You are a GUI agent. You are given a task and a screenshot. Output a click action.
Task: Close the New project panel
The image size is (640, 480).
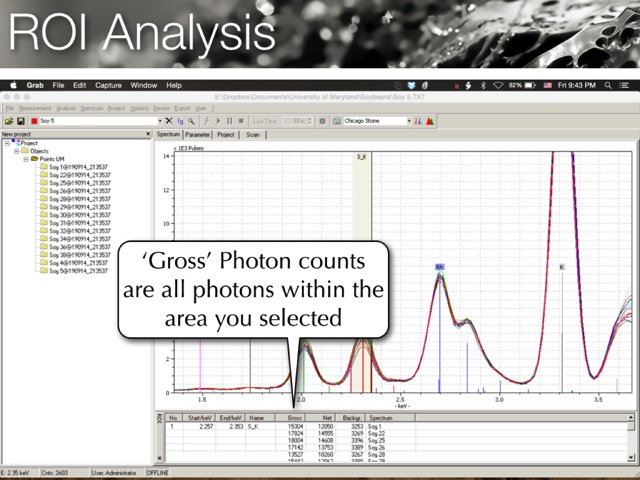(x=150, y=134)
